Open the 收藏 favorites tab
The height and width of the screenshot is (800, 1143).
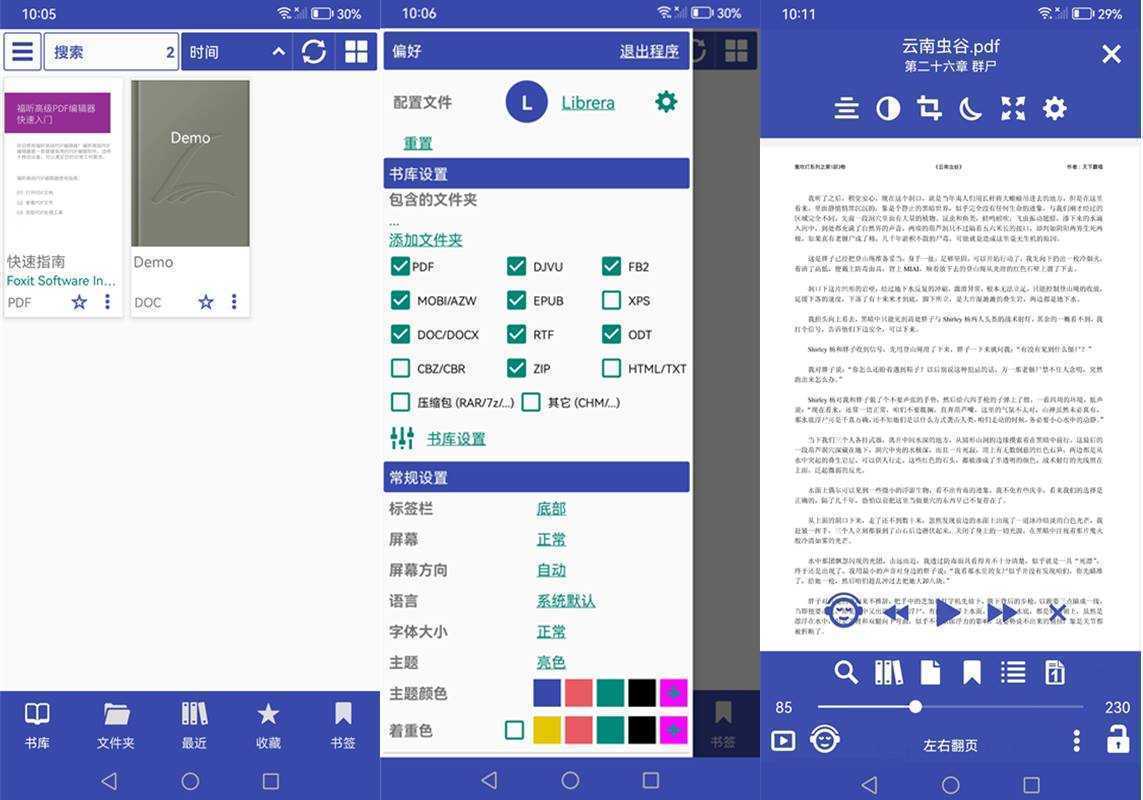(x=267, y=721)
